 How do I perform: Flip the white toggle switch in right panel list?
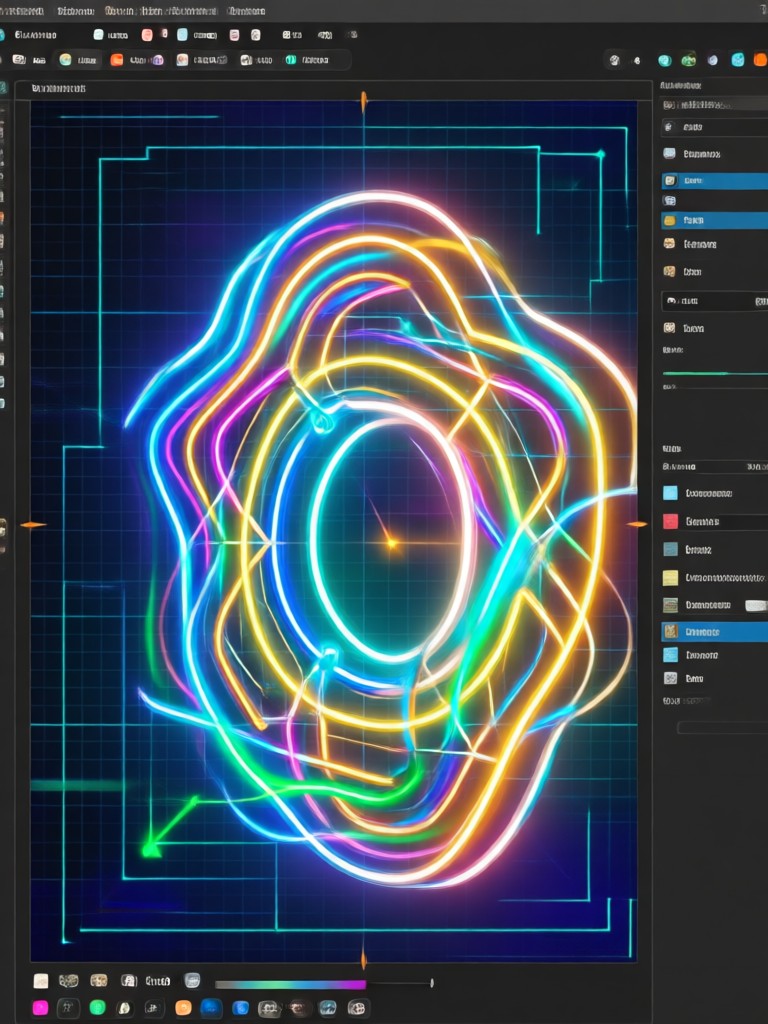click(756, 605)
